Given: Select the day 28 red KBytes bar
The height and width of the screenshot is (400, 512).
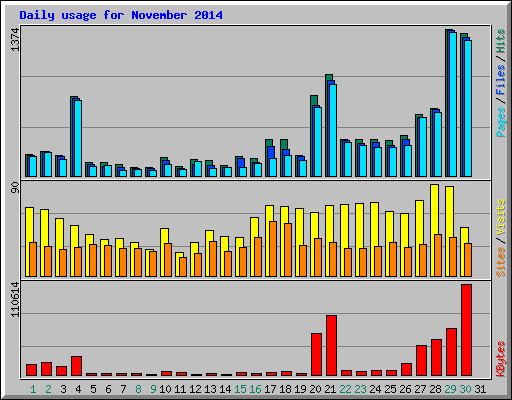Looking at the screenshot, I should click(x=436, y=357).
